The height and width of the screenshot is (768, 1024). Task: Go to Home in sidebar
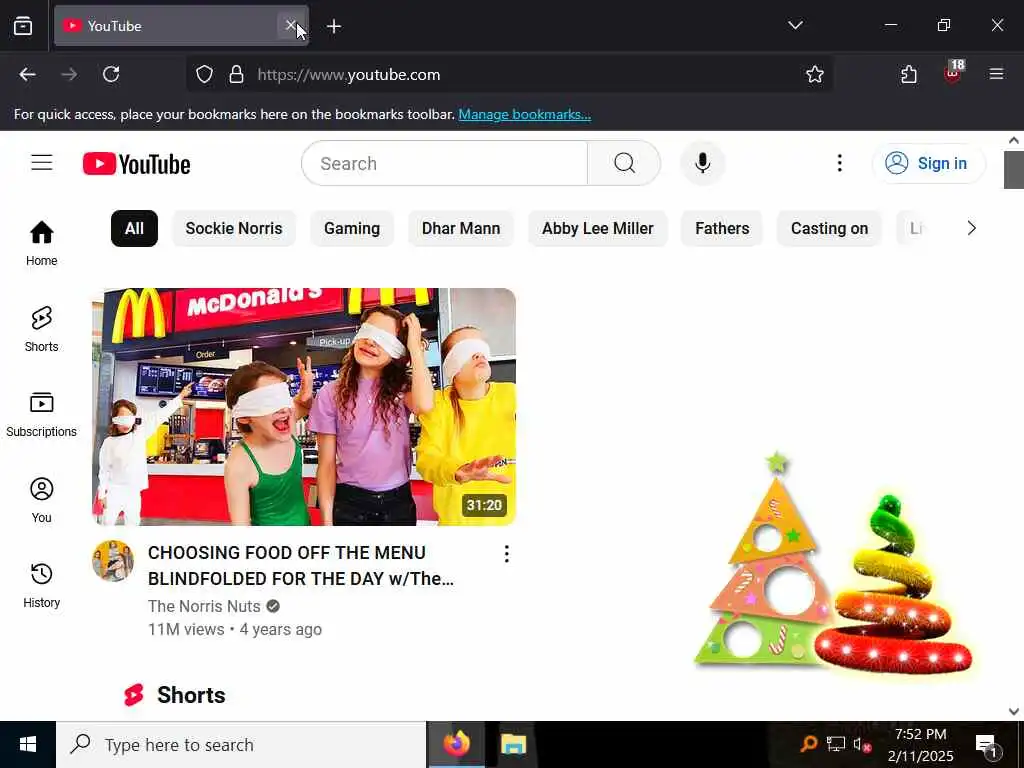tap(42, 244)
